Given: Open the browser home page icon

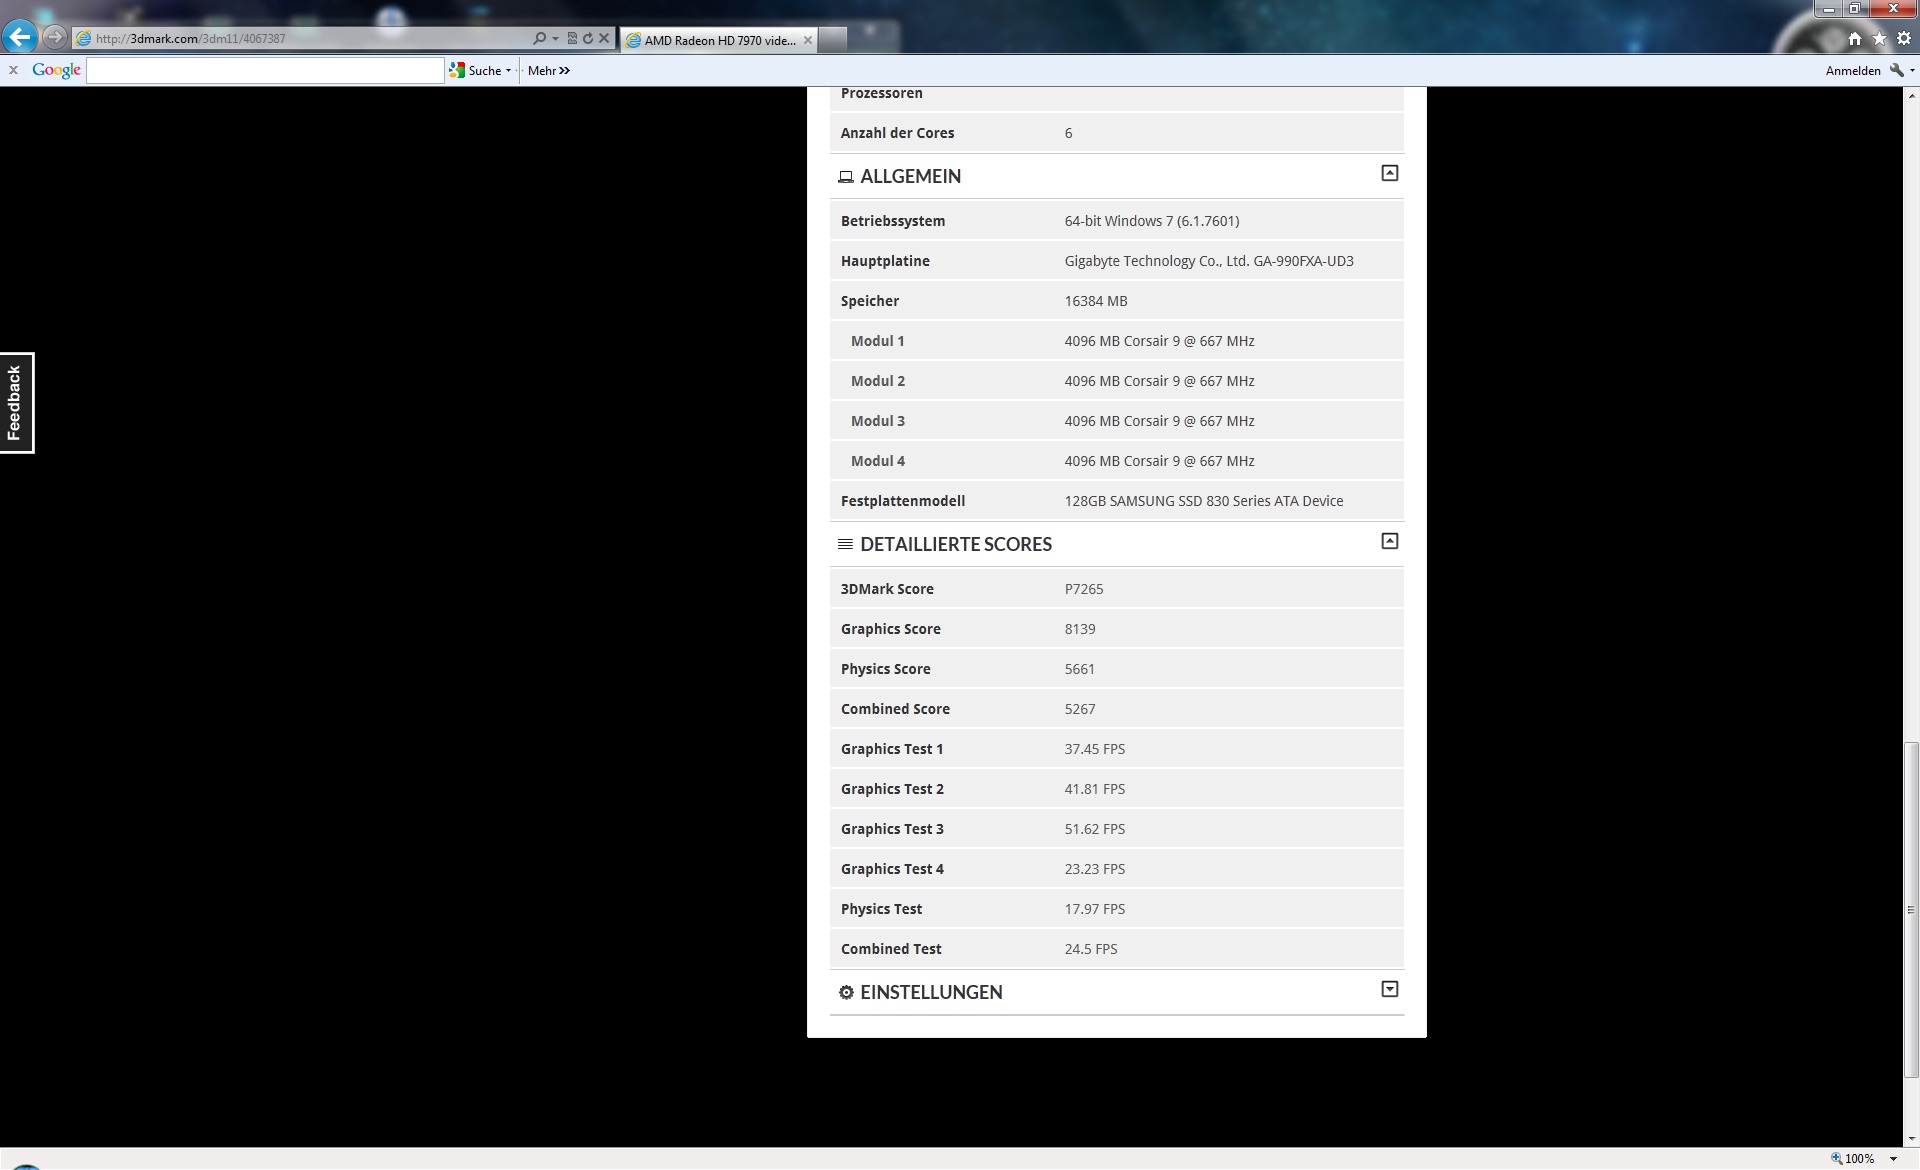Looking at the screenshot, I should pos(1855,39).
